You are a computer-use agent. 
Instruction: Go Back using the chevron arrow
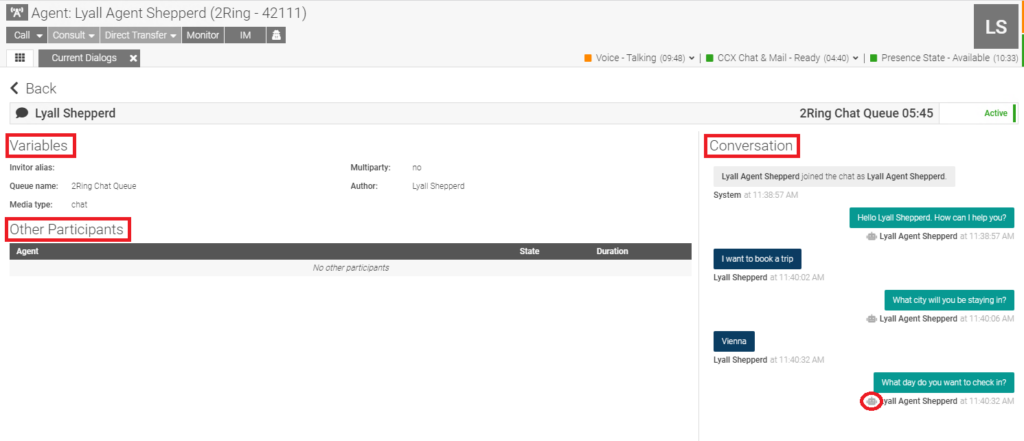pos(14,88)
